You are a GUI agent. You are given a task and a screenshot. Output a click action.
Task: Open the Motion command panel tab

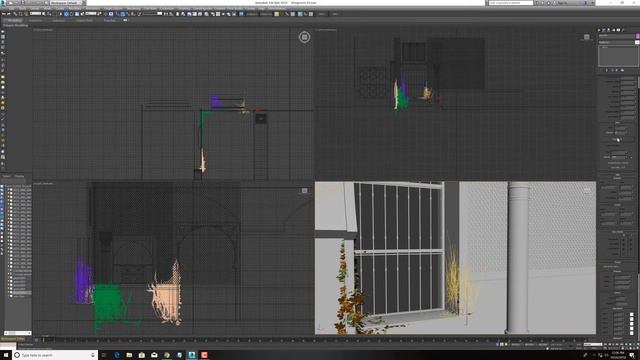(613, 30)
